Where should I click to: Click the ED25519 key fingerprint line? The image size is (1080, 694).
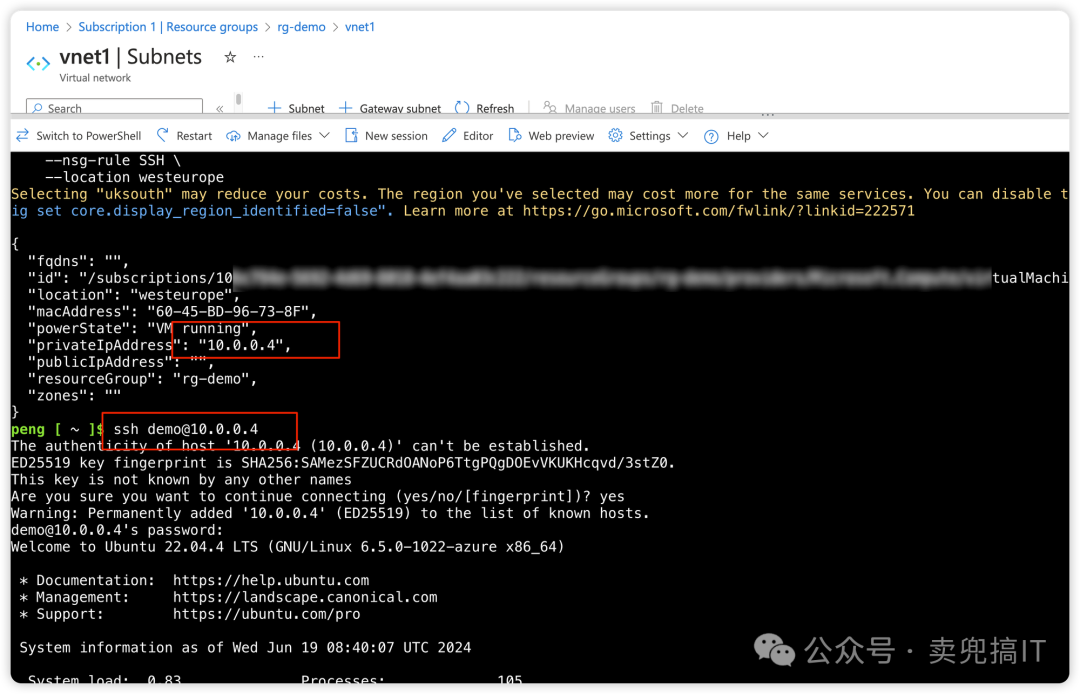click(343, 463)
